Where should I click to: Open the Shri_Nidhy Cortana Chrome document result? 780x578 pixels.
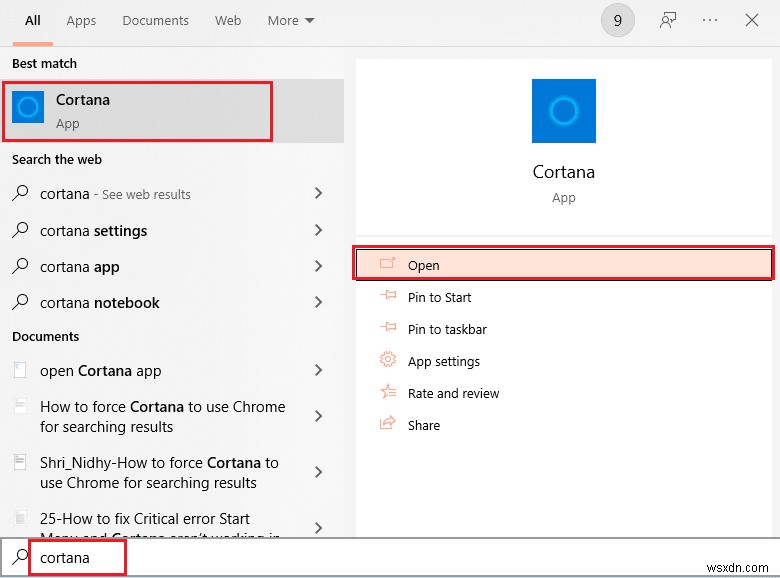(159, 473)
